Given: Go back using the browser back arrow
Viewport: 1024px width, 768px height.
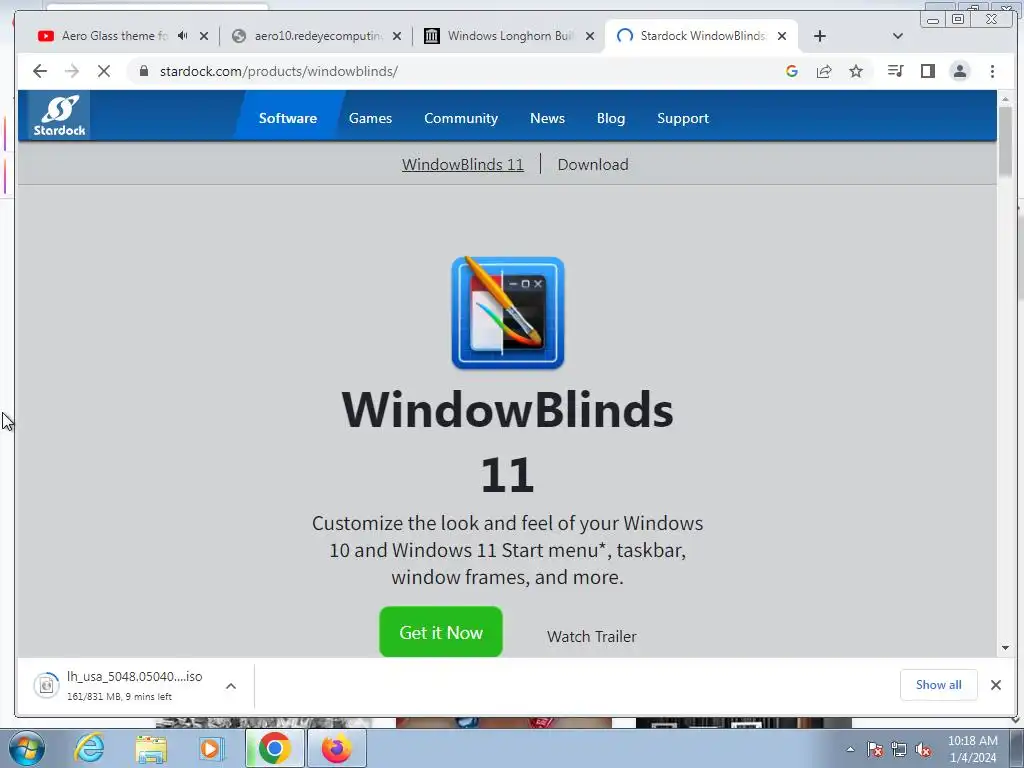Looking at the screenshot, I should pyautogui.click(x=40, y=71).
